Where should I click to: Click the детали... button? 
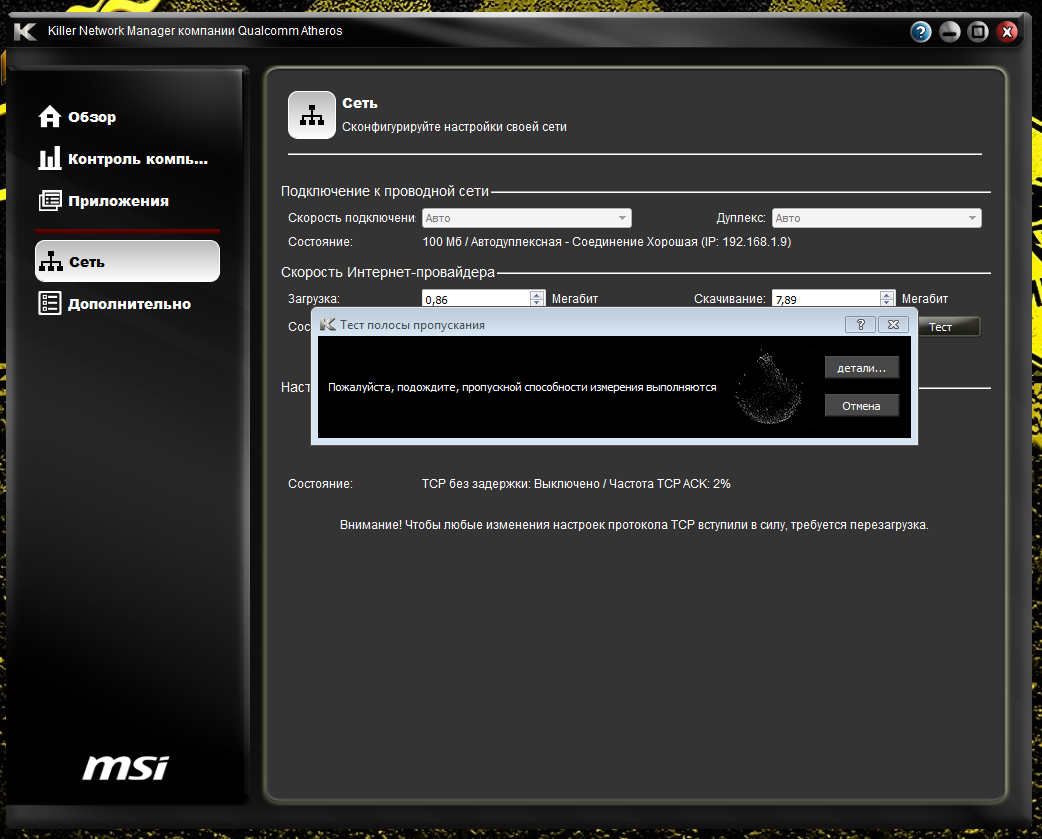click(862, 367)
